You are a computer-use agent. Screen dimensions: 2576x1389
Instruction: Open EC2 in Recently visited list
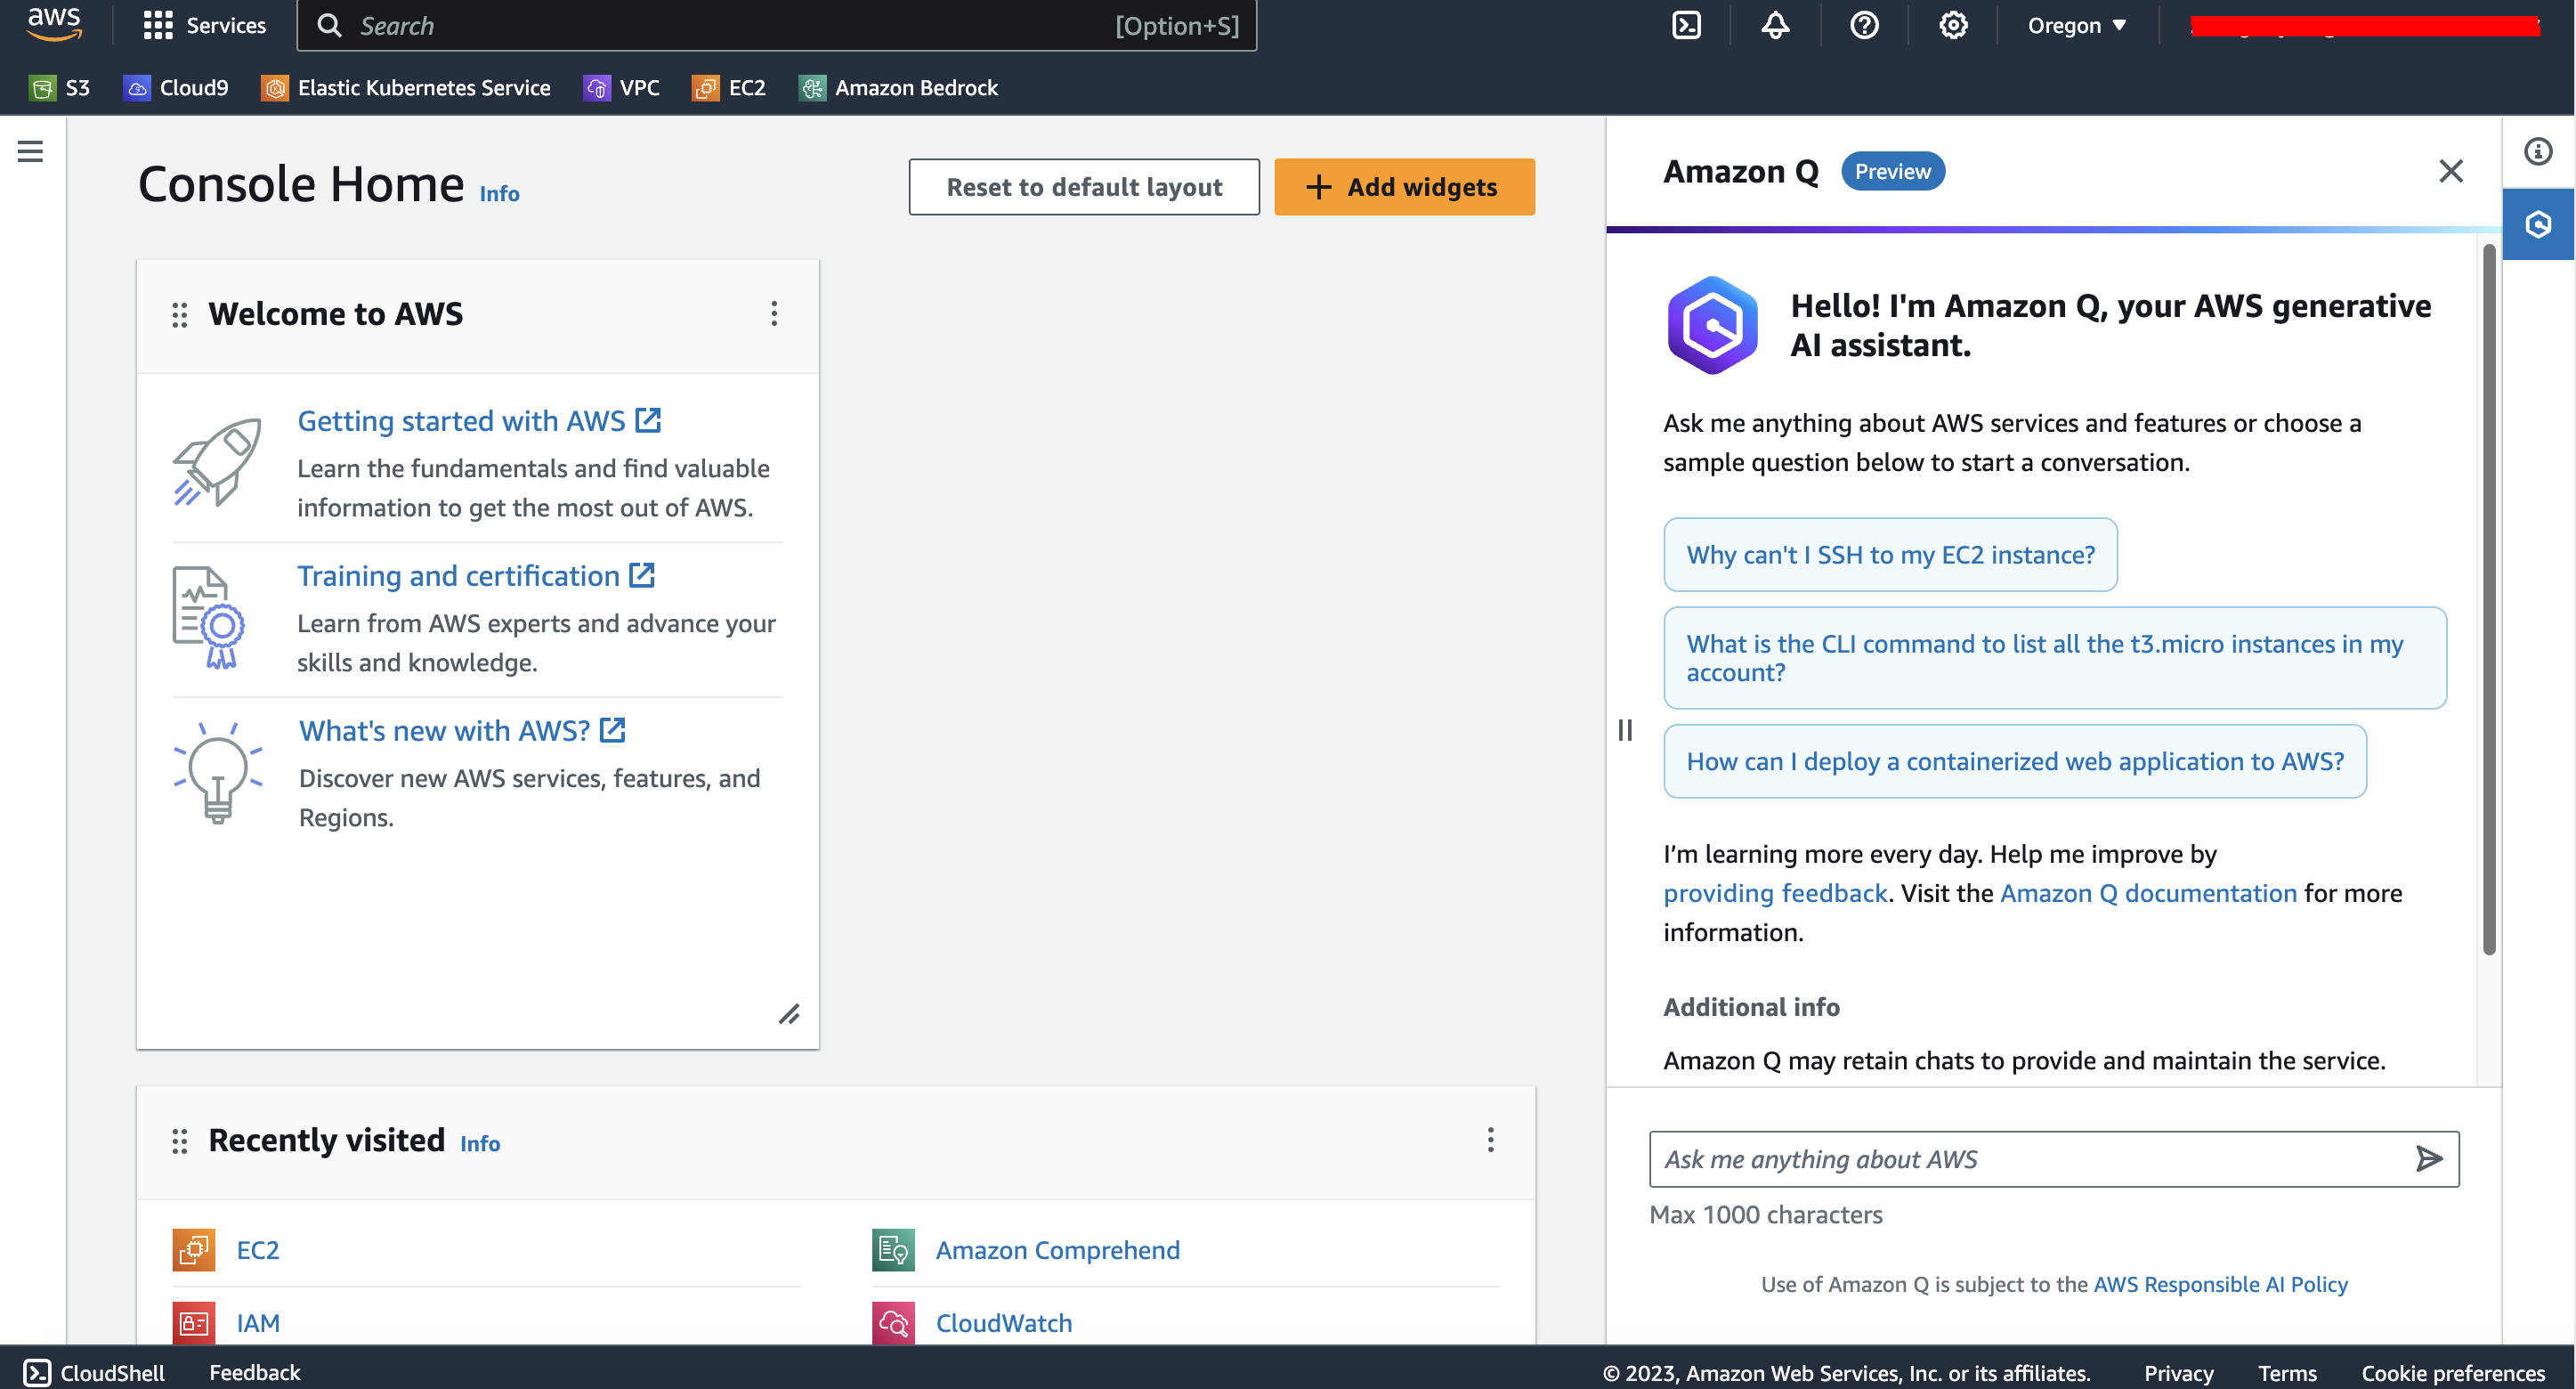point(258,1250)
